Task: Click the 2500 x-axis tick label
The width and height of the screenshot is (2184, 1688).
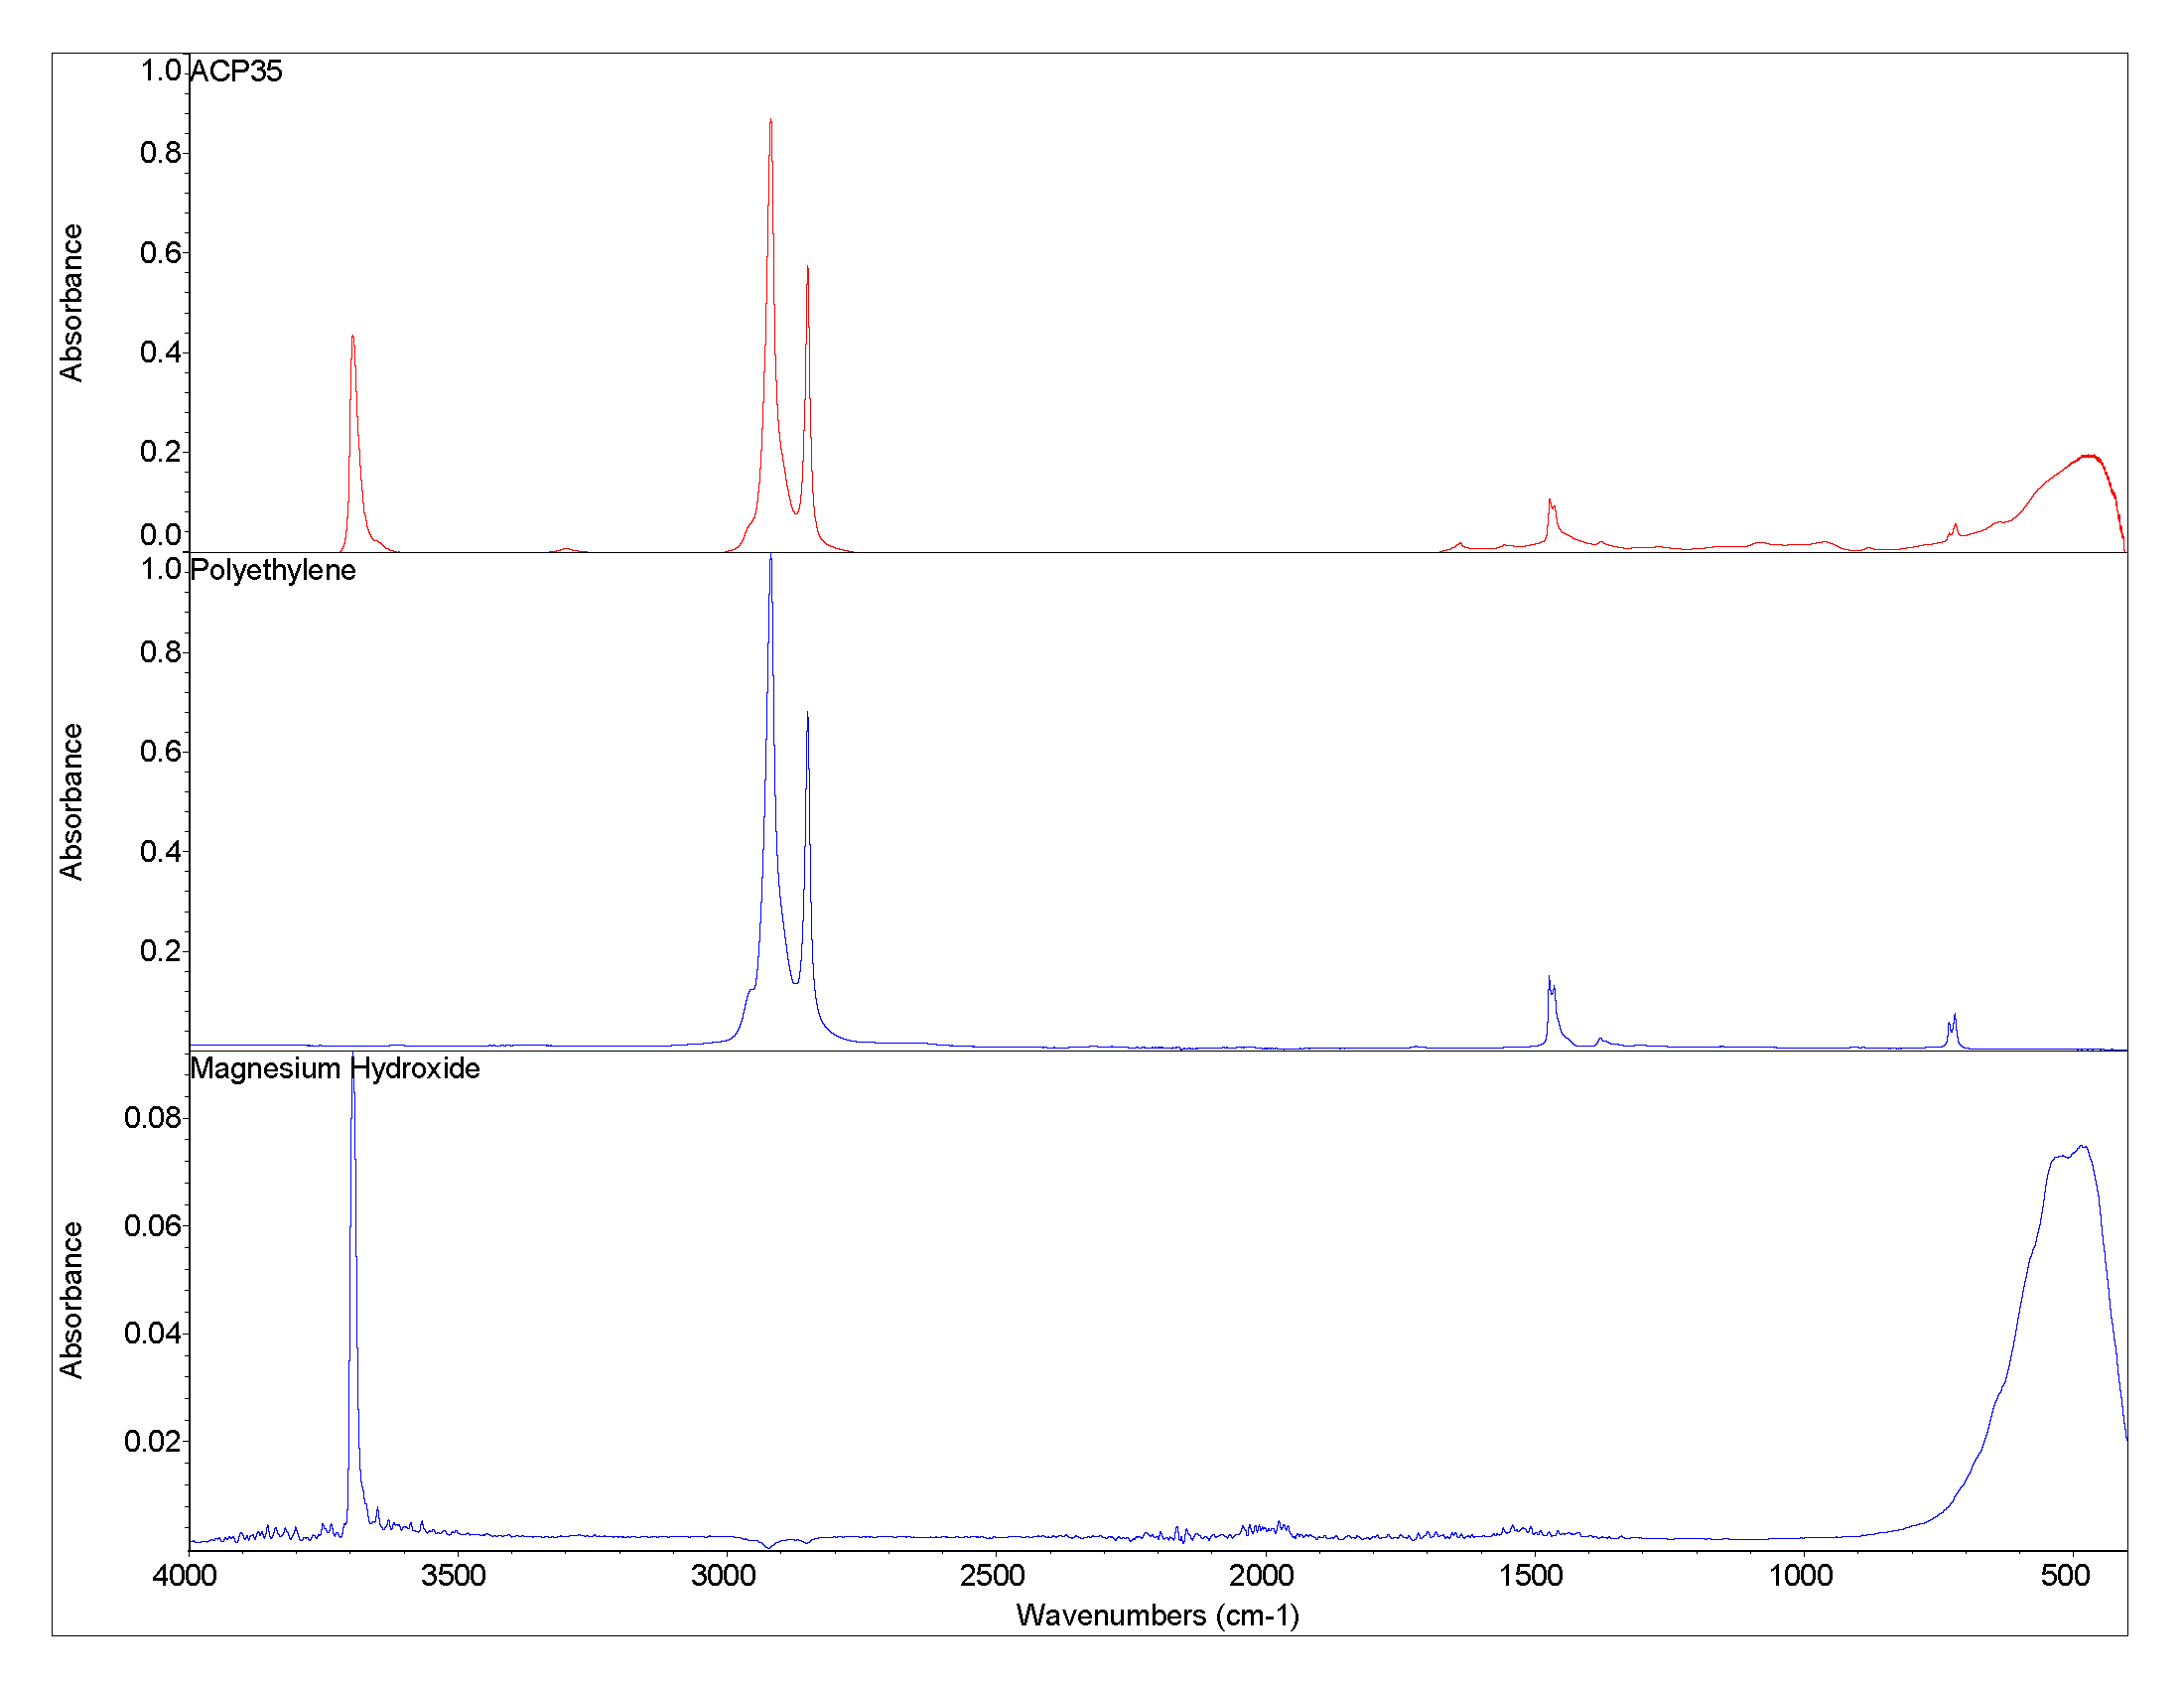Action: 993,1576
